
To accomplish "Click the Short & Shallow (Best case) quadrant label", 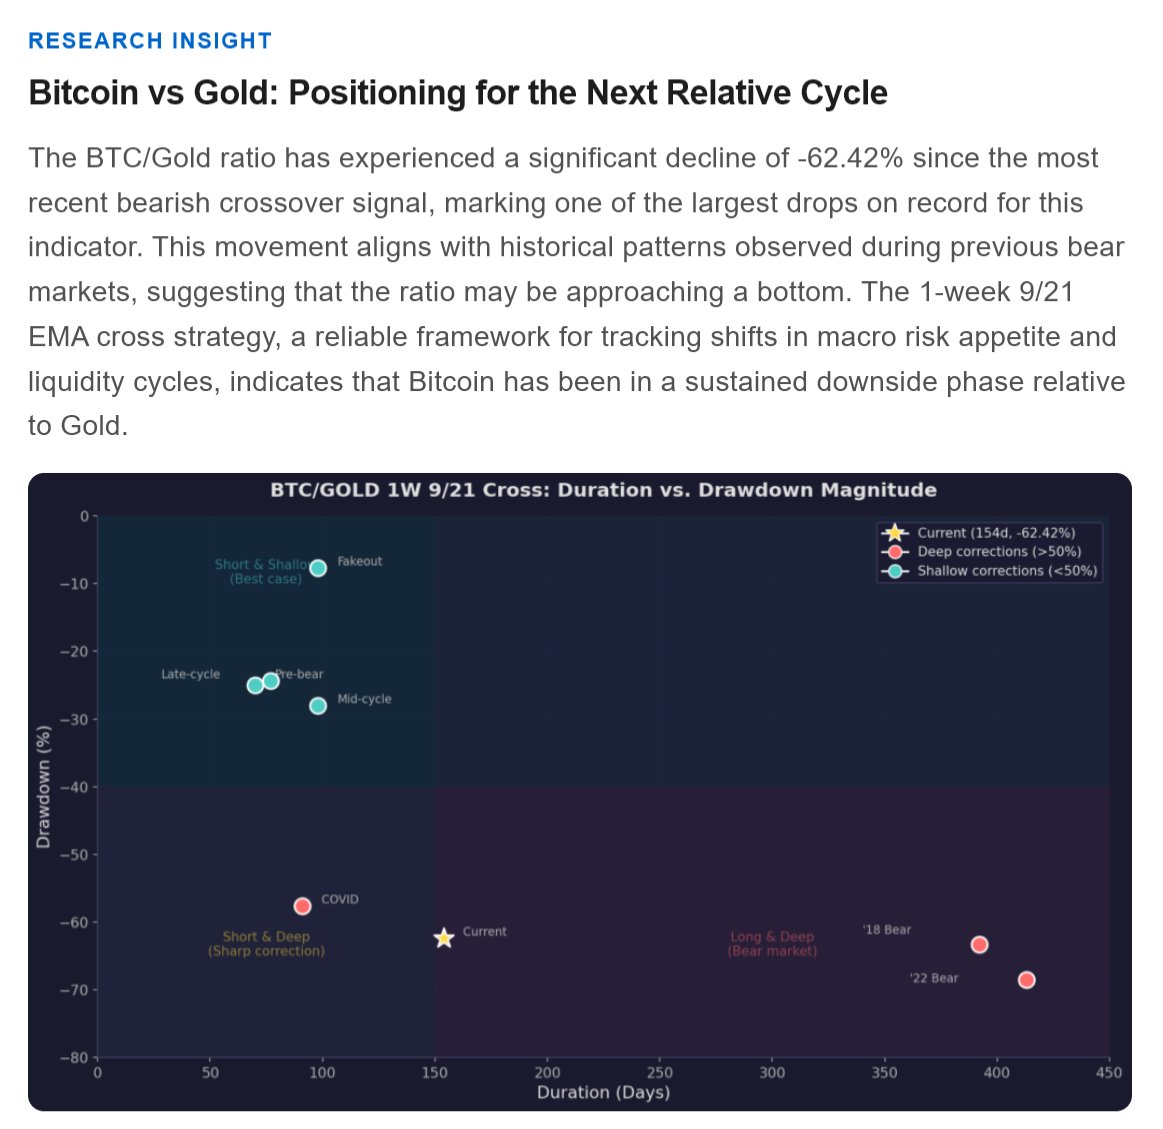I will 262,571.
